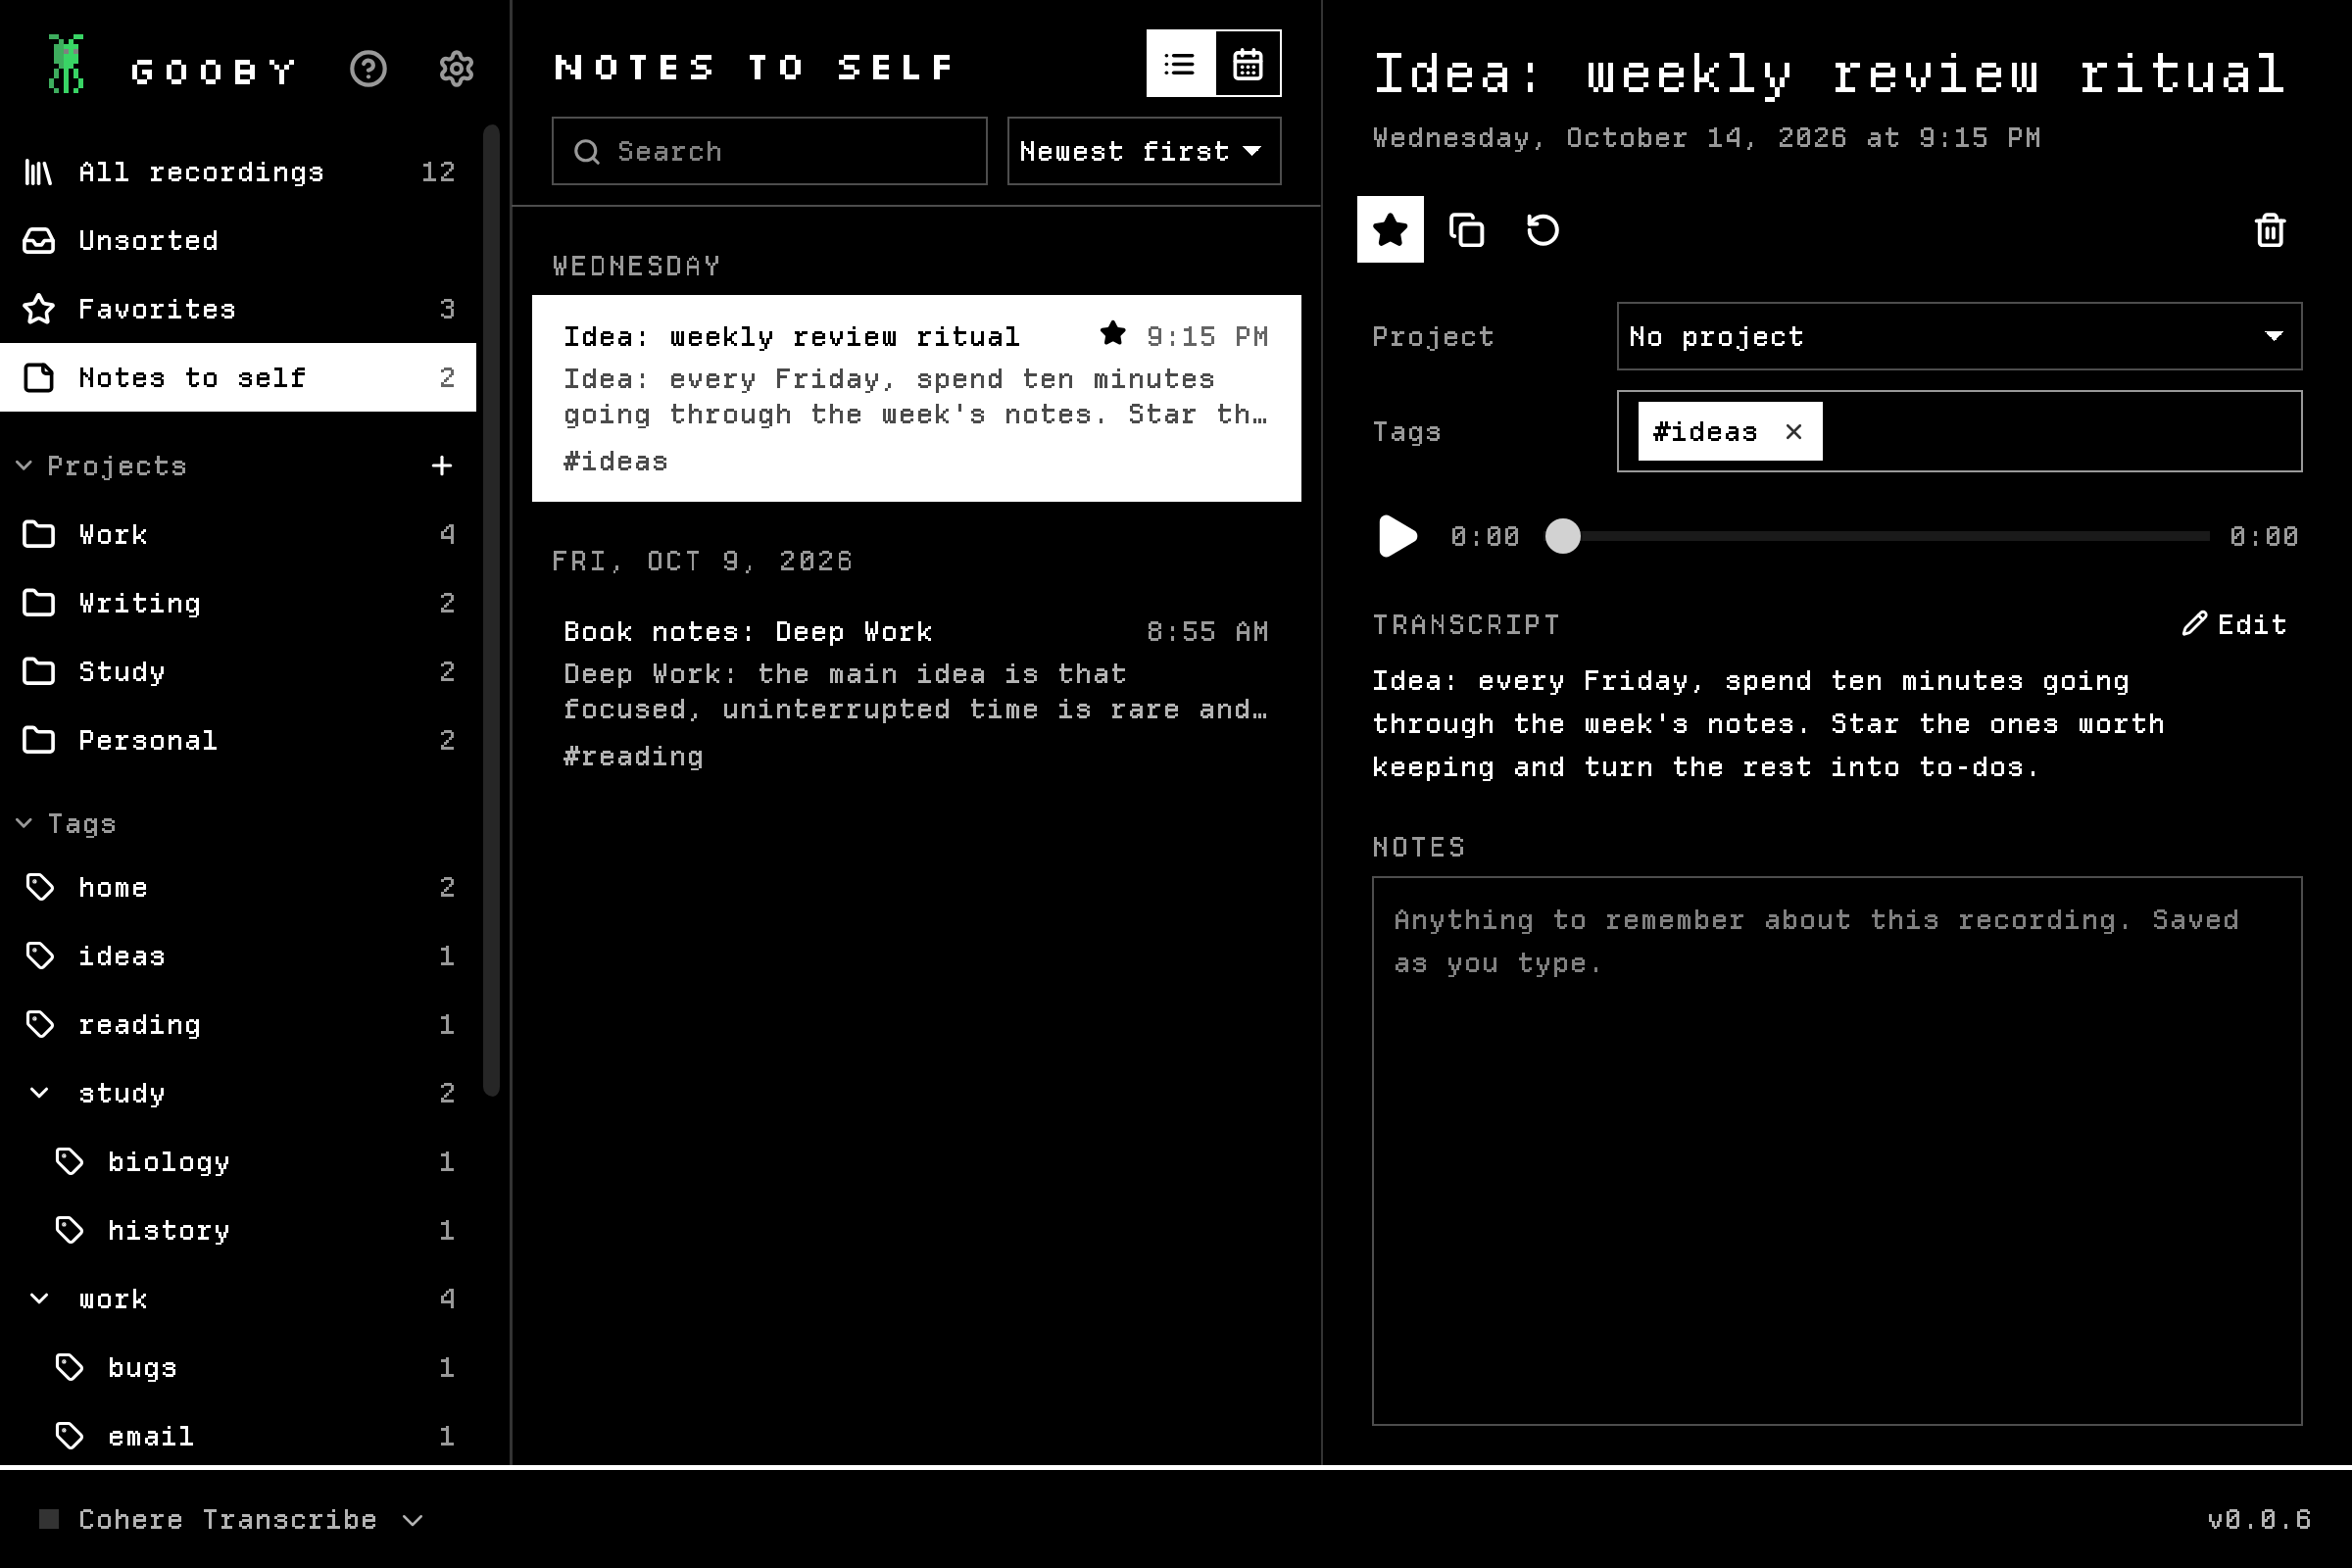The height and width of the screenshot is (1568, 2352).
Task: Open Book notes: Deep Work recording
Action: pos(916,693)
